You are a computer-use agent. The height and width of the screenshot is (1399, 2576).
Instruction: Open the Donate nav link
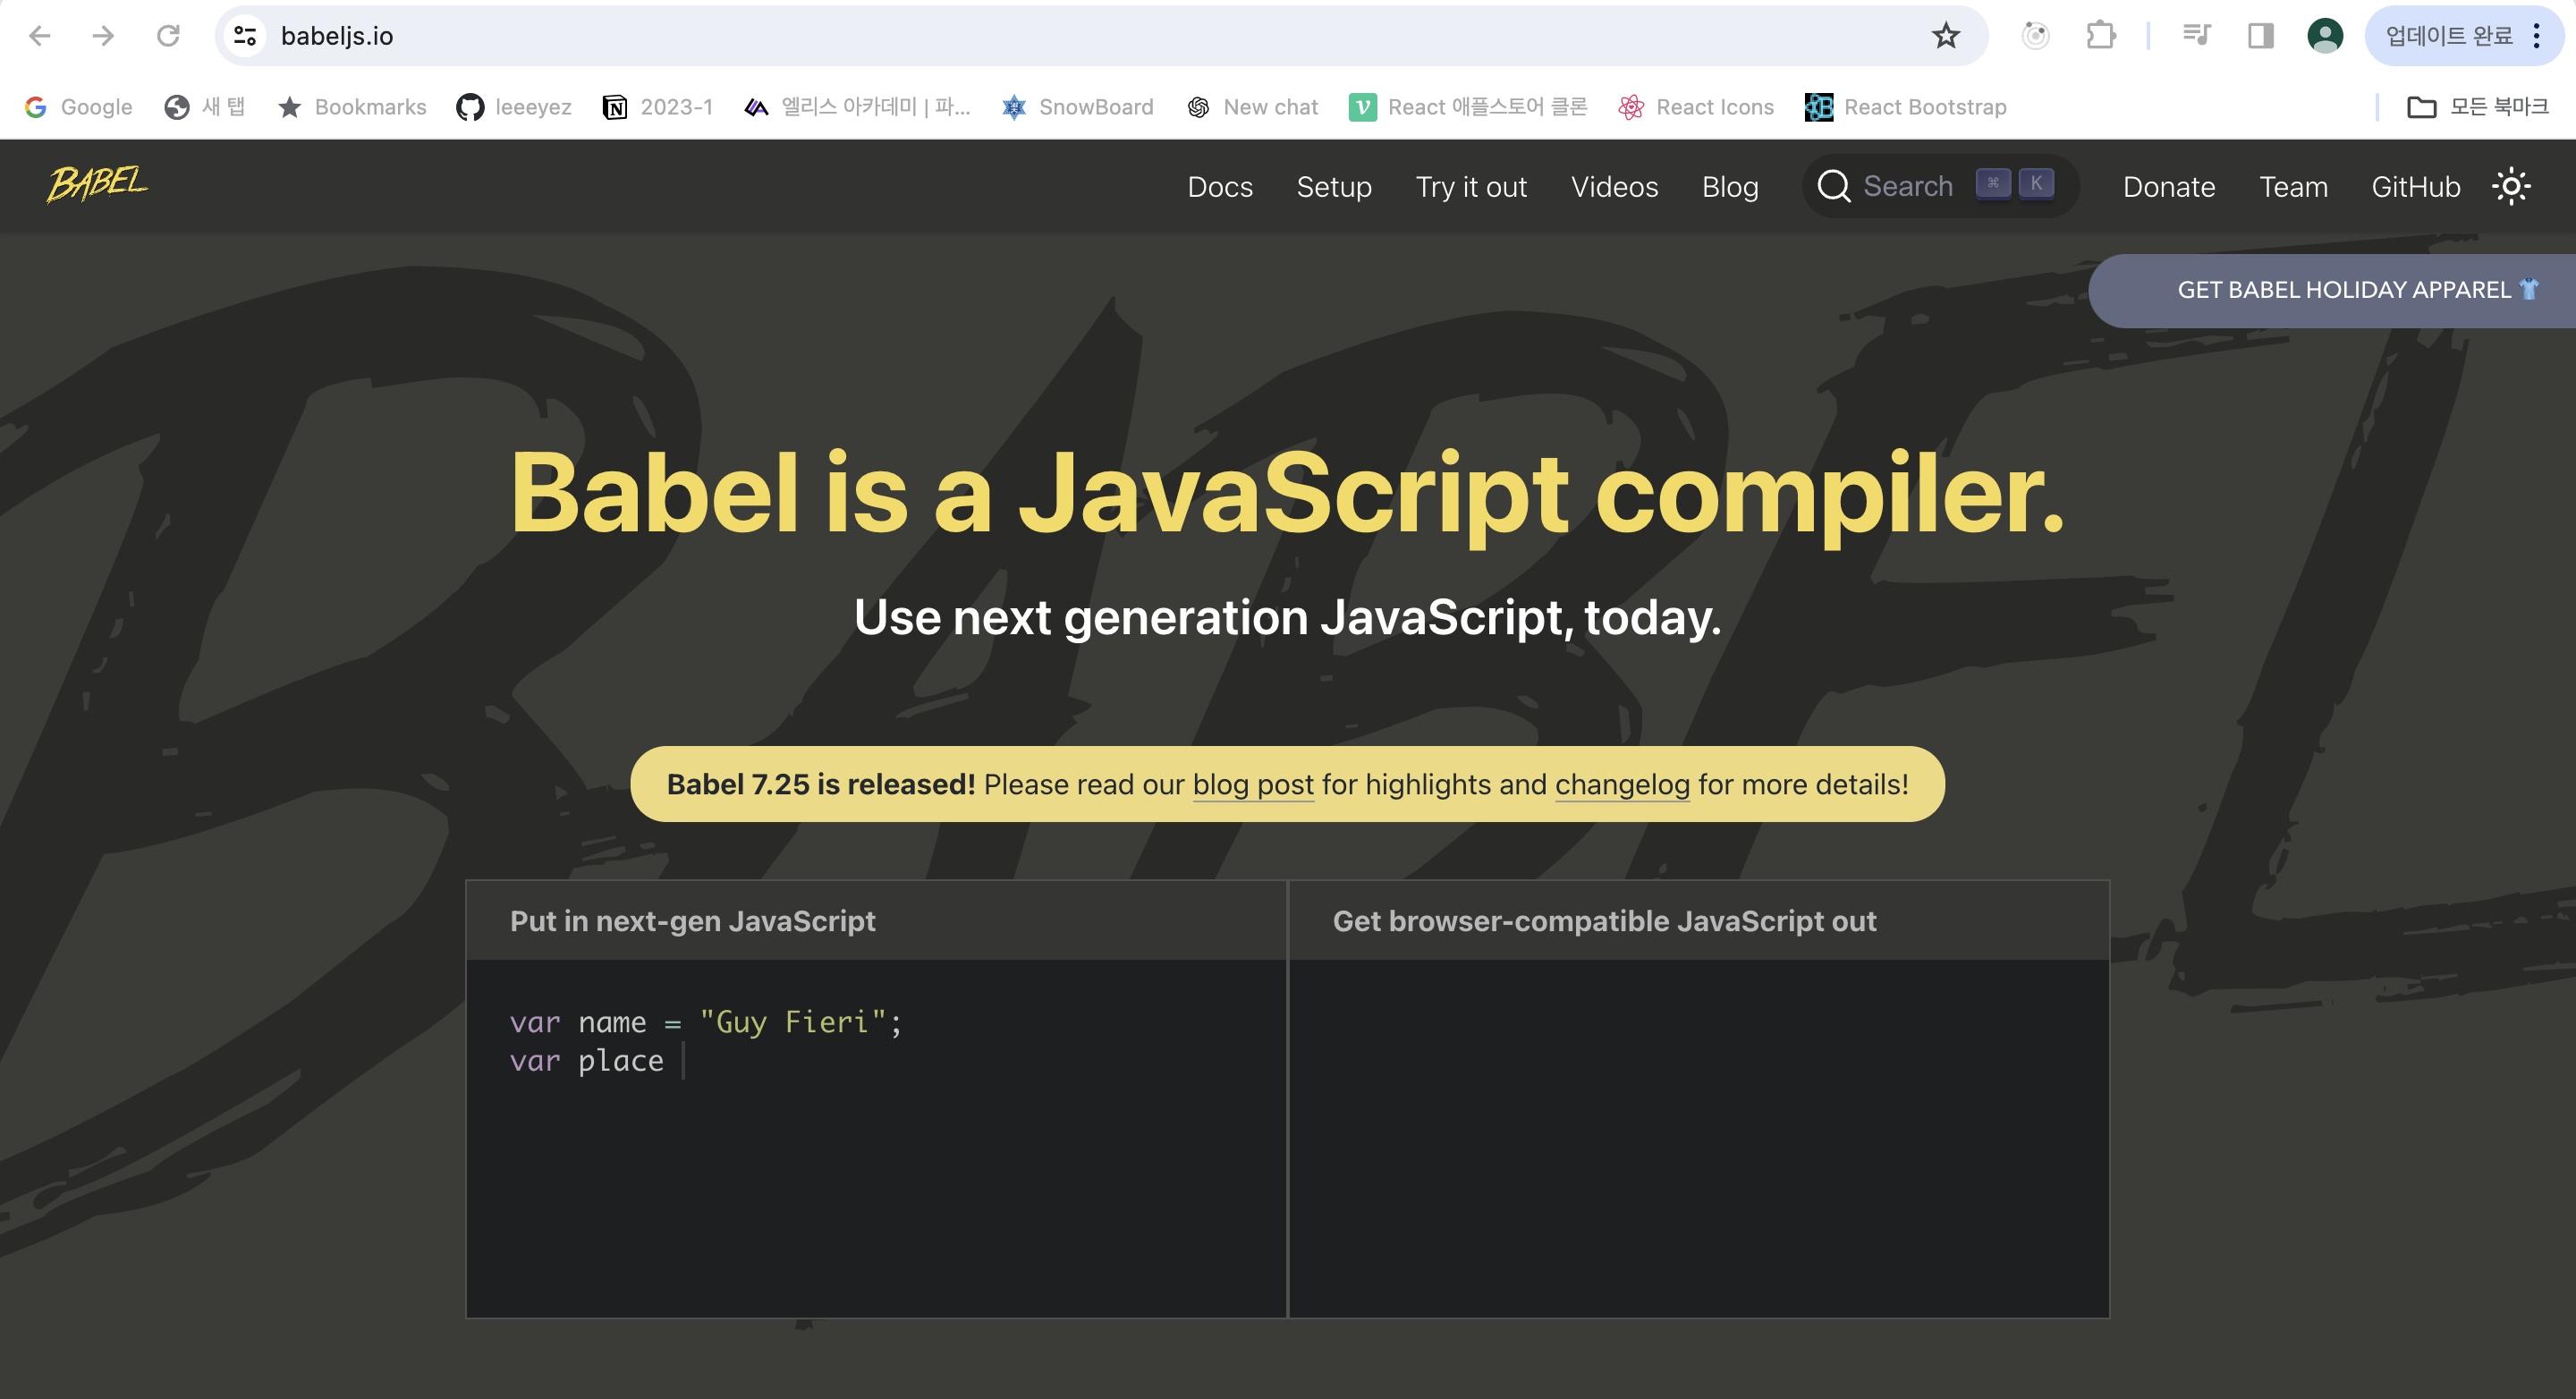2169,187
